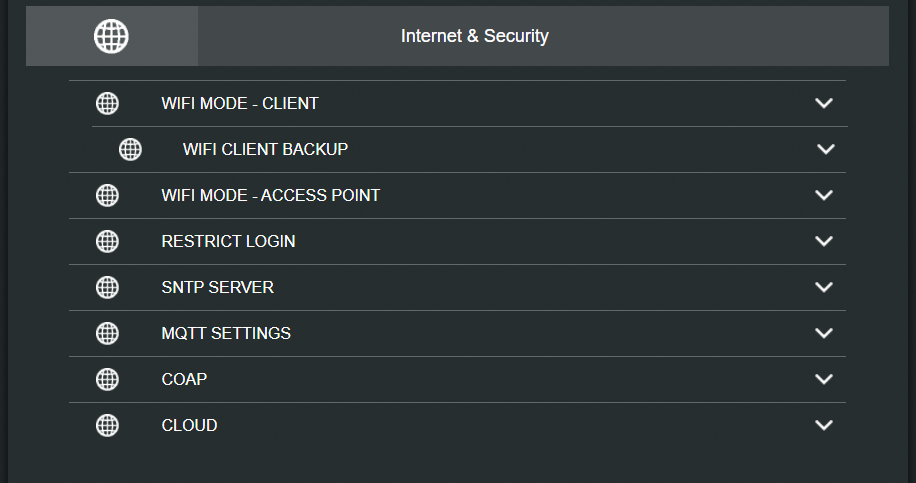Click globe icon next to CLOUD
The width and height of the screenshot is (916, 483).
107,425
